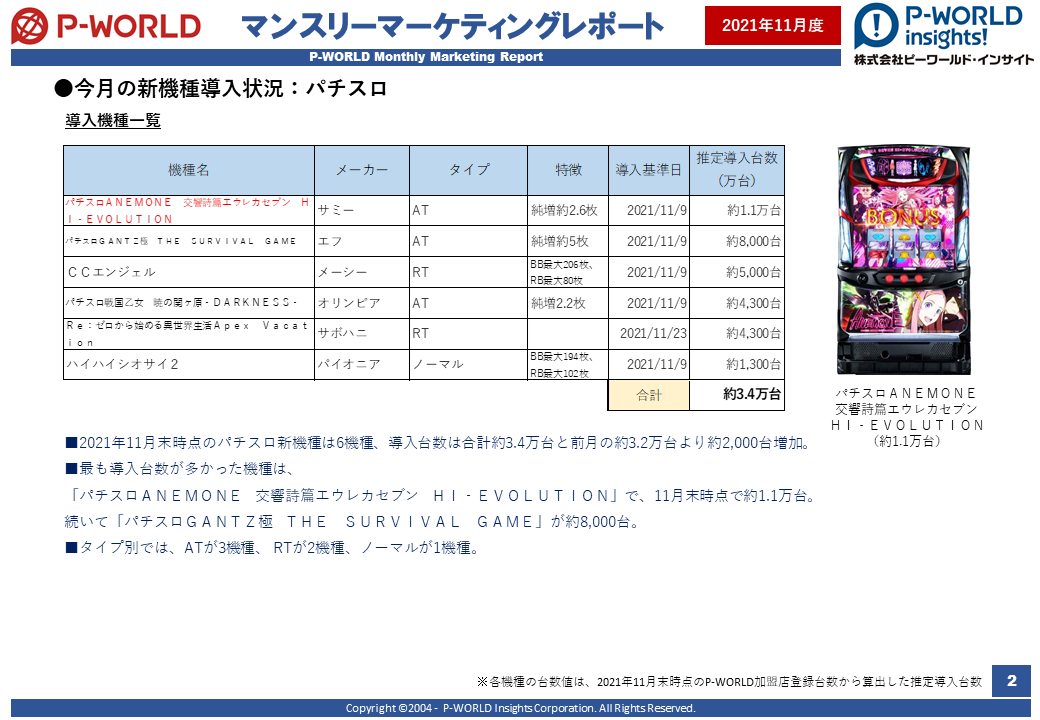Click the 純増約2.6枚 feature cell
Viewport: 1040px width, 720px height.
pos(568,210)
